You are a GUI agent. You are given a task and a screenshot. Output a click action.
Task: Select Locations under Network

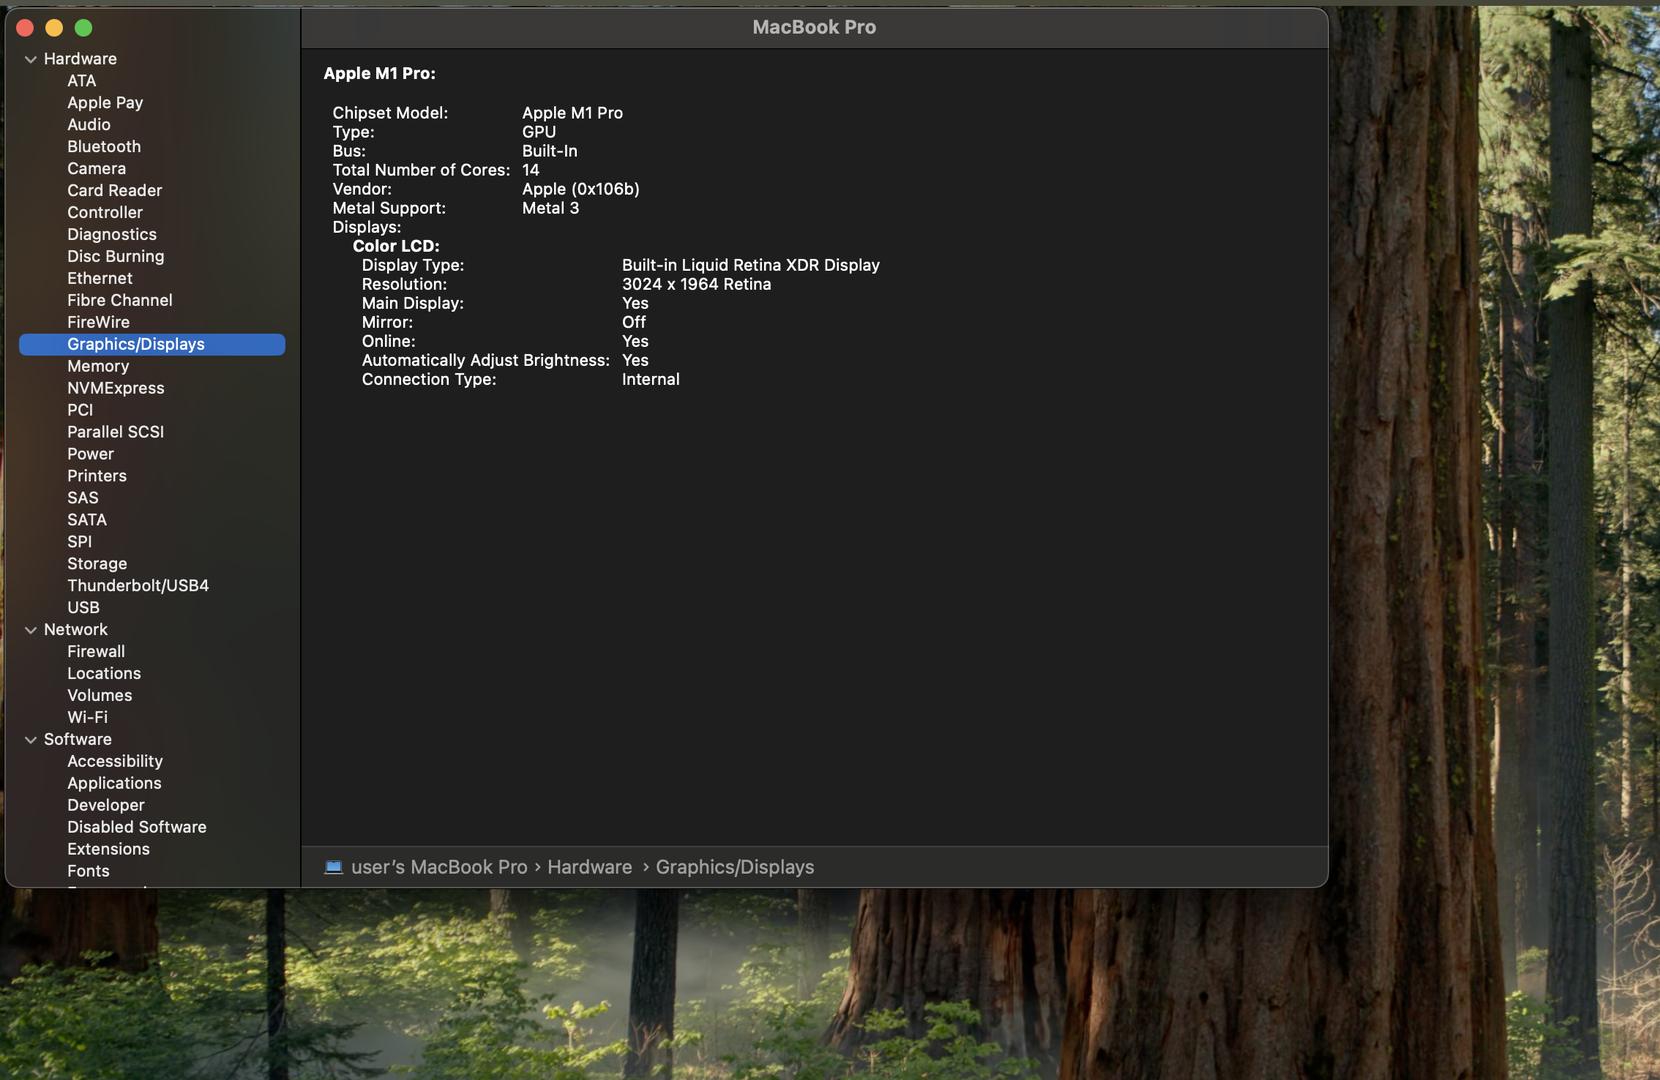(104, 674)
